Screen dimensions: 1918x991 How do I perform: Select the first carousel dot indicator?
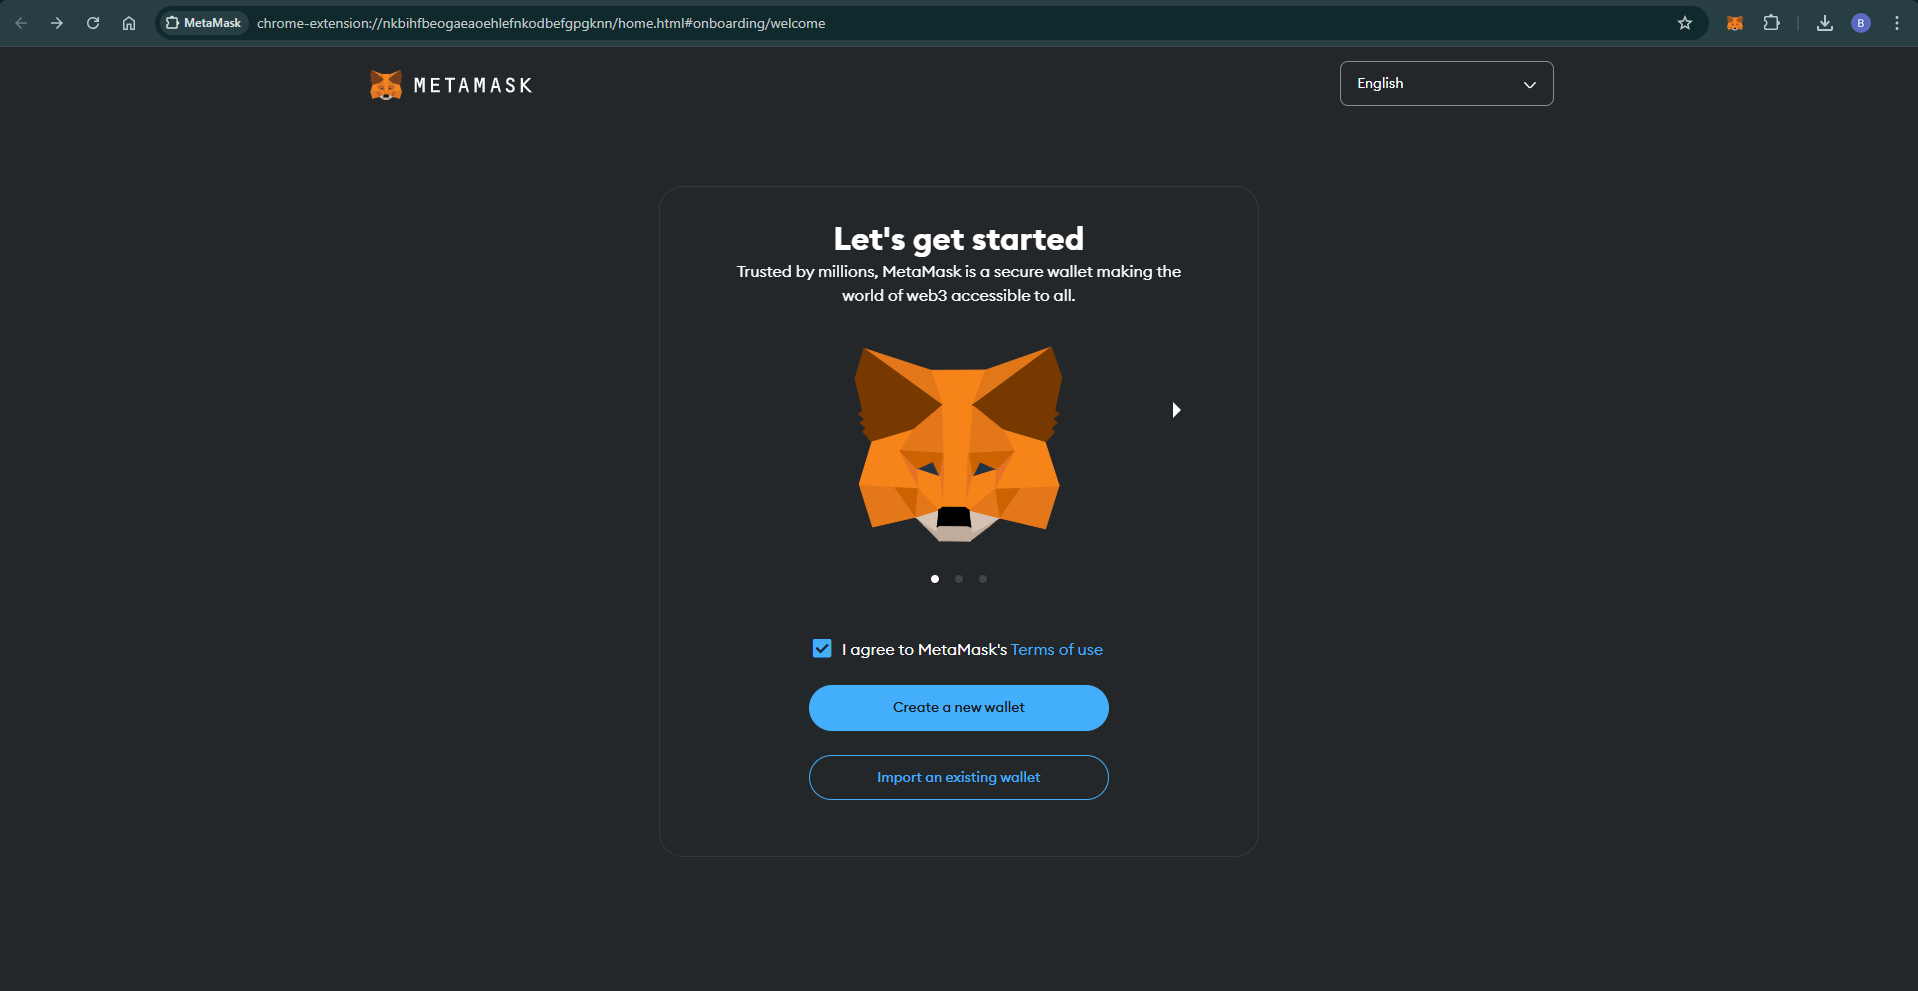[x=935, y=579]
